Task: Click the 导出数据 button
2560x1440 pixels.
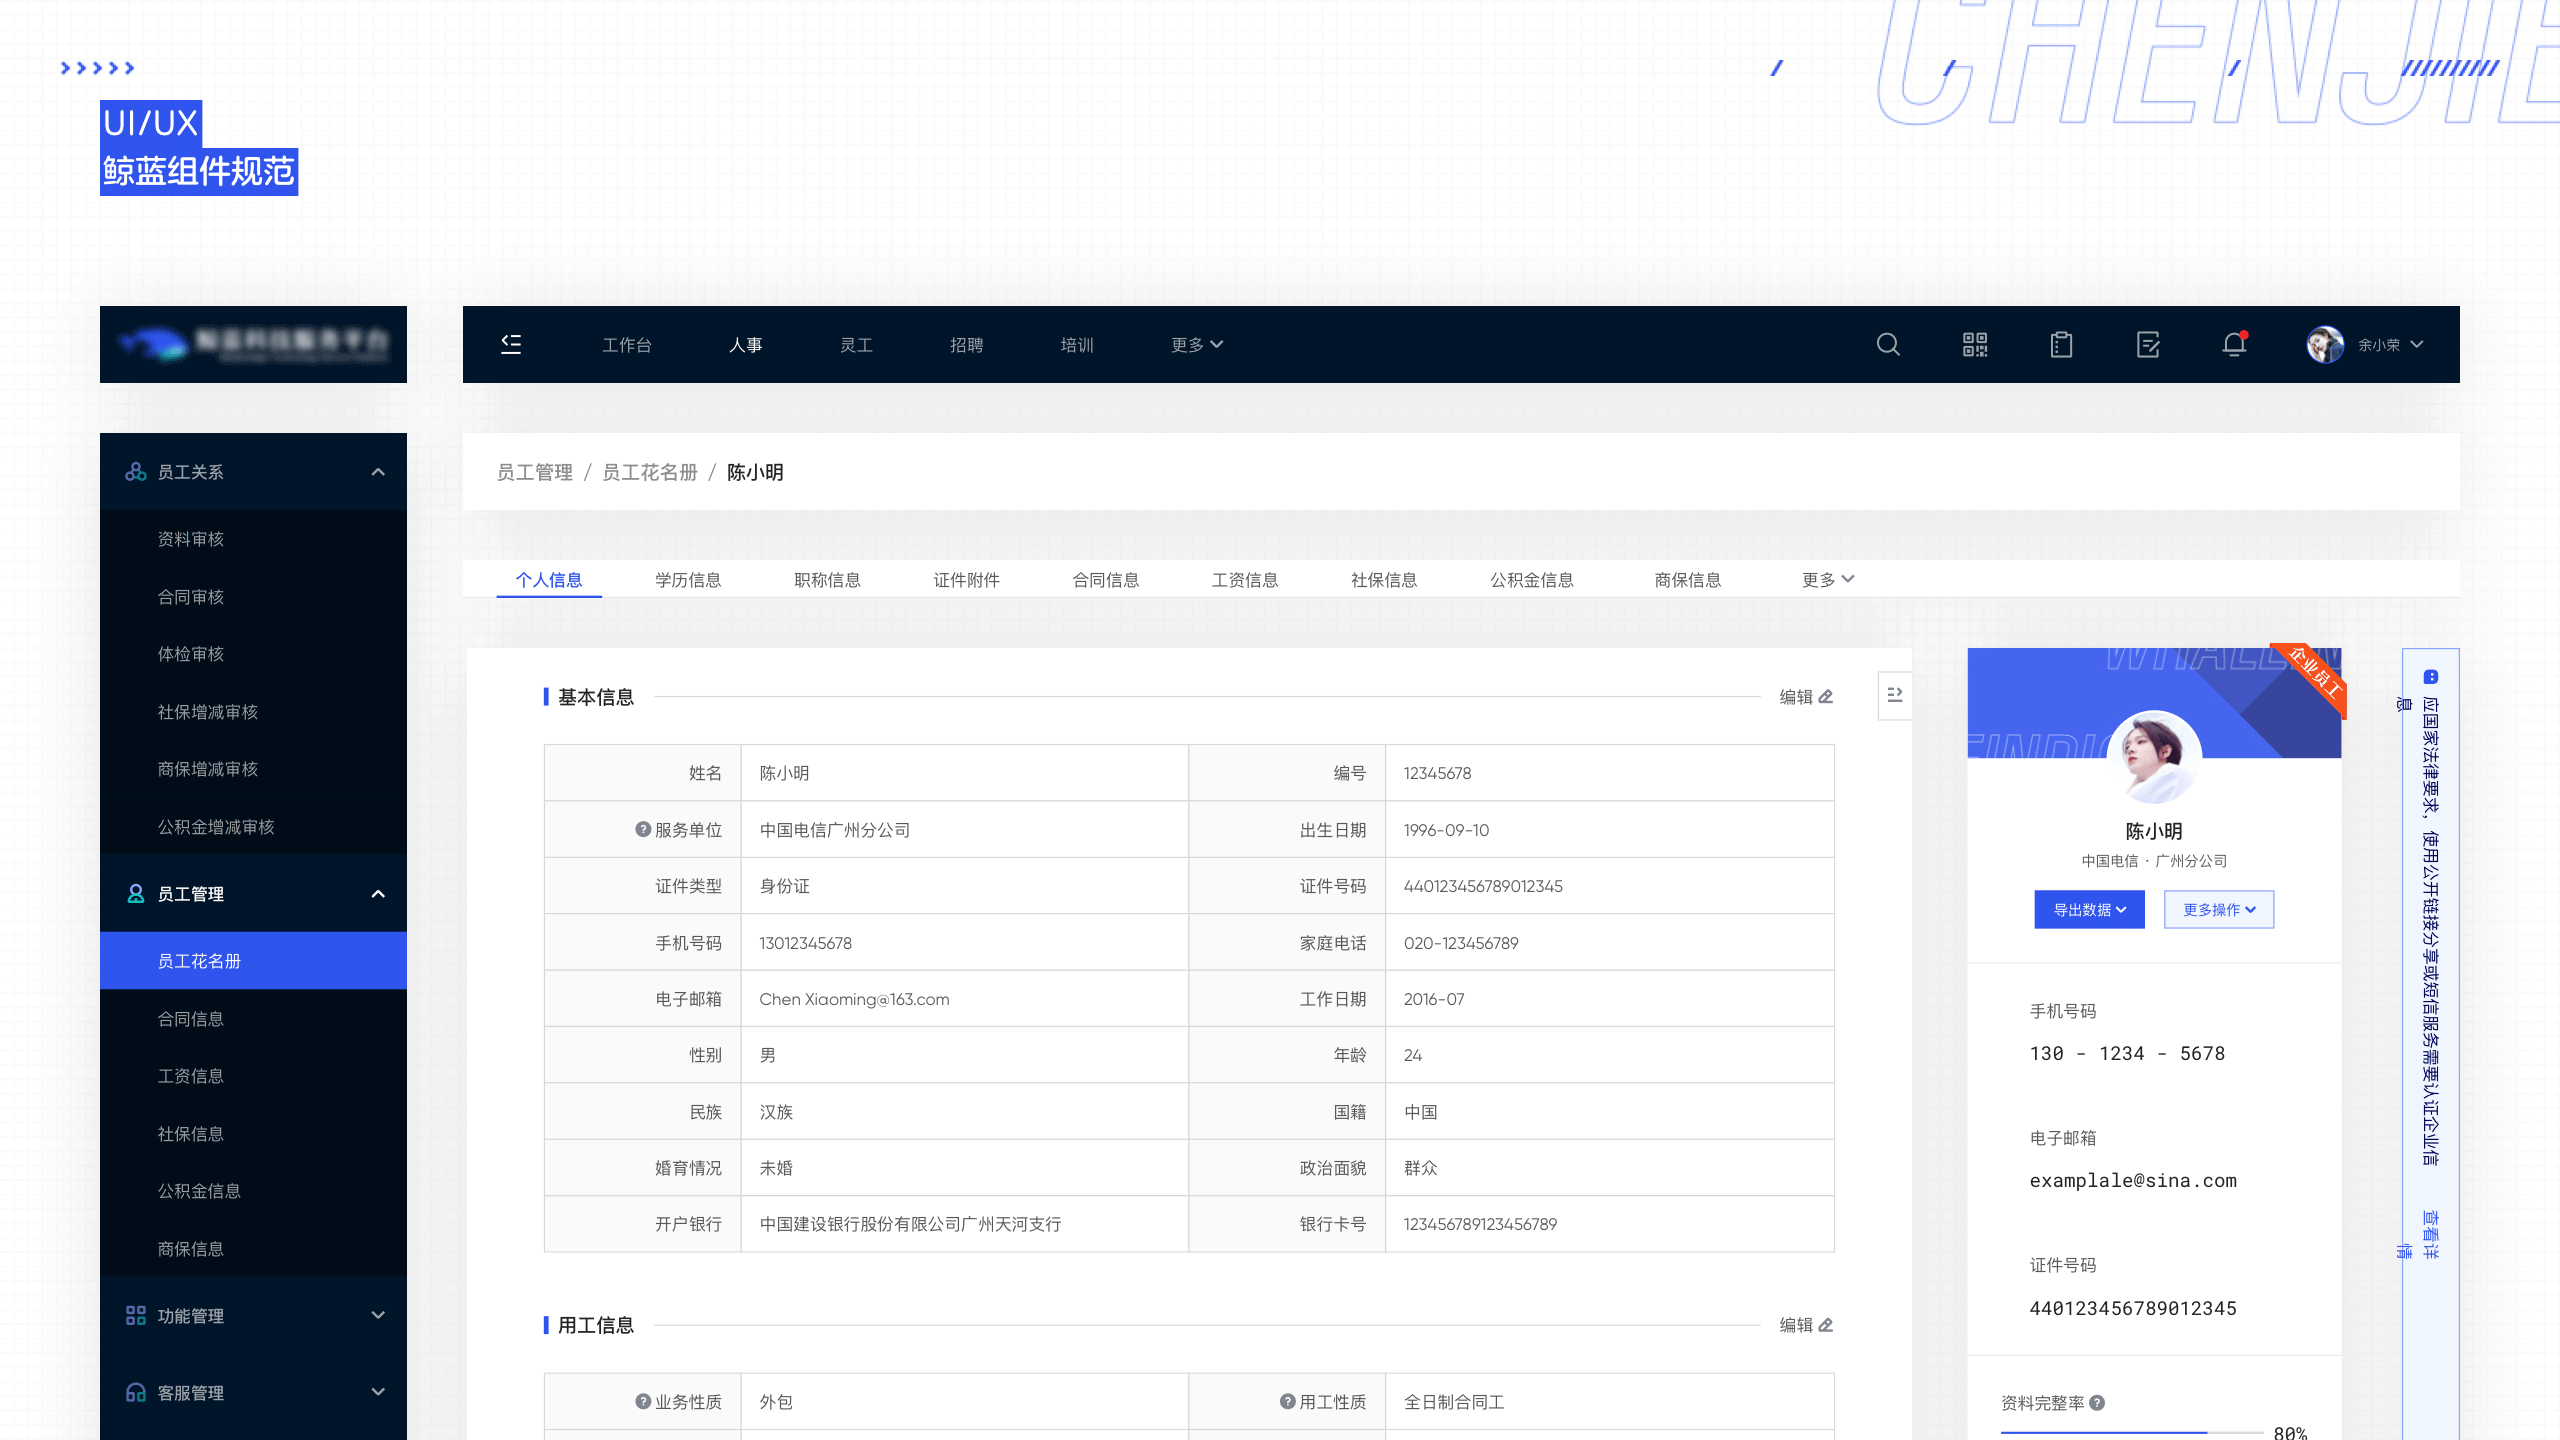Action: (x=2089, y=909)
